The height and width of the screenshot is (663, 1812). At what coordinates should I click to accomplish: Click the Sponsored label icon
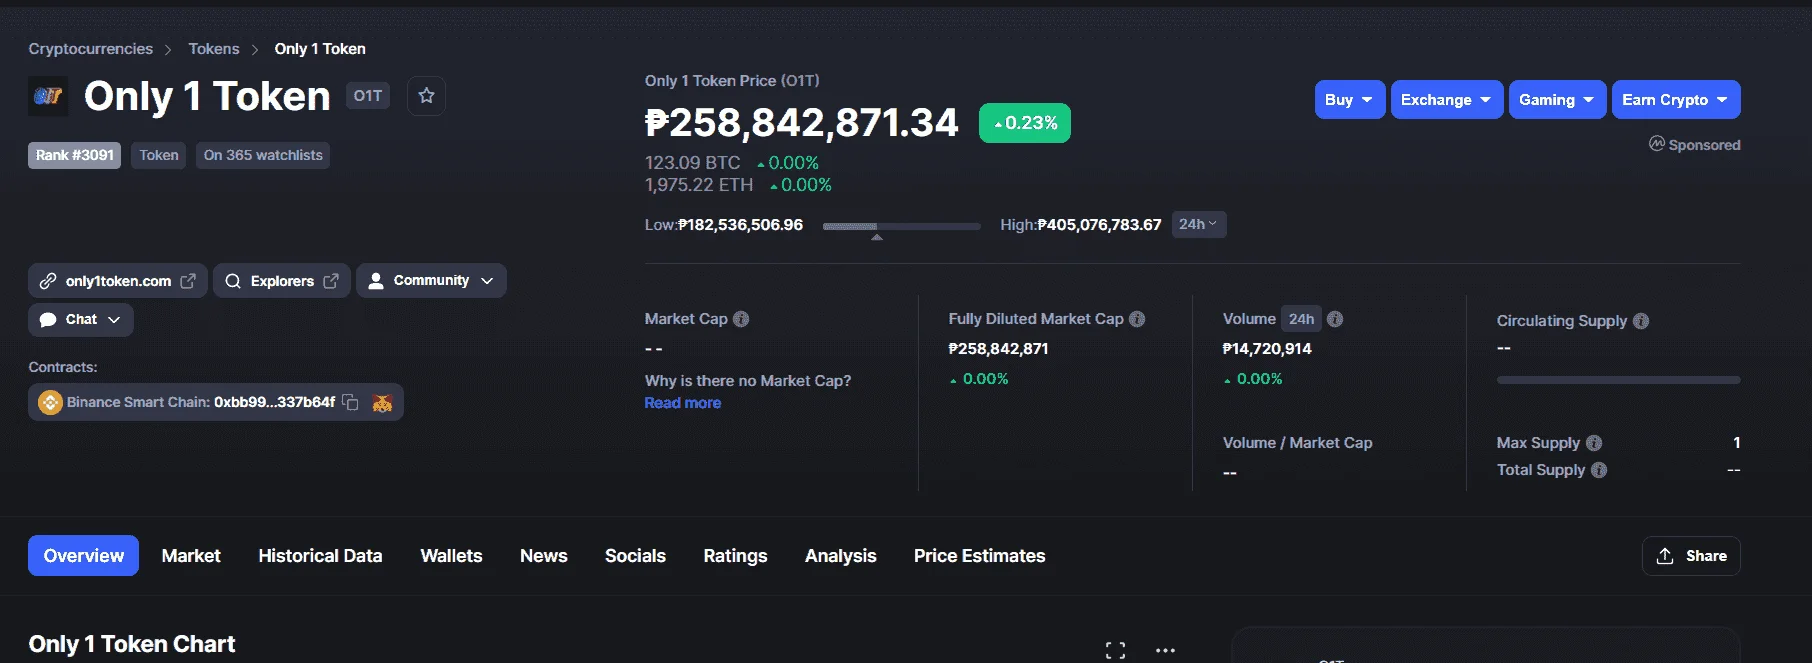click(1657, 144)
